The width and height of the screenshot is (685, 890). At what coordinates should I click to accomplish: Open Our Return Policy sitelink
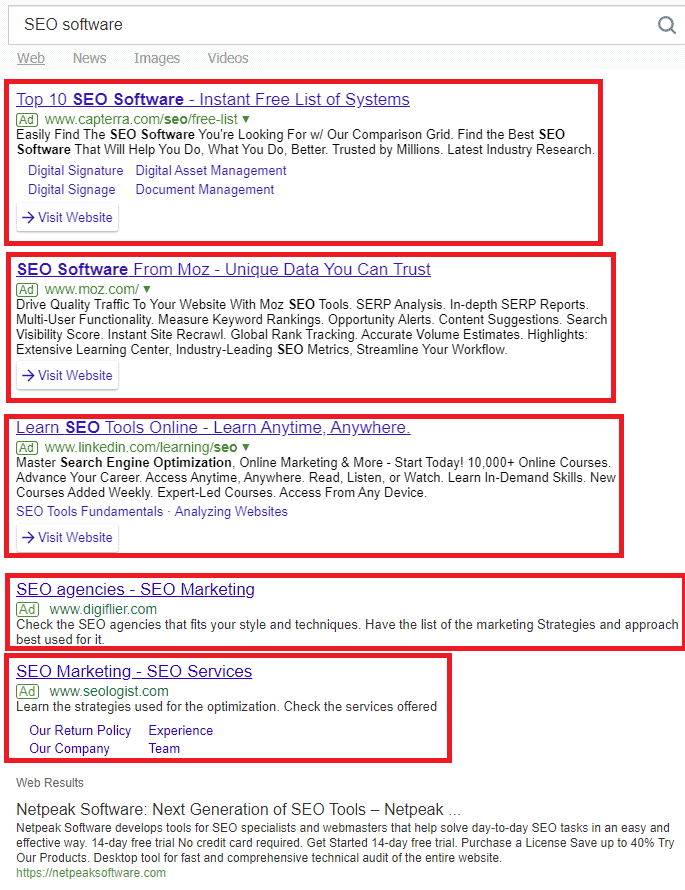coord(80,731)
